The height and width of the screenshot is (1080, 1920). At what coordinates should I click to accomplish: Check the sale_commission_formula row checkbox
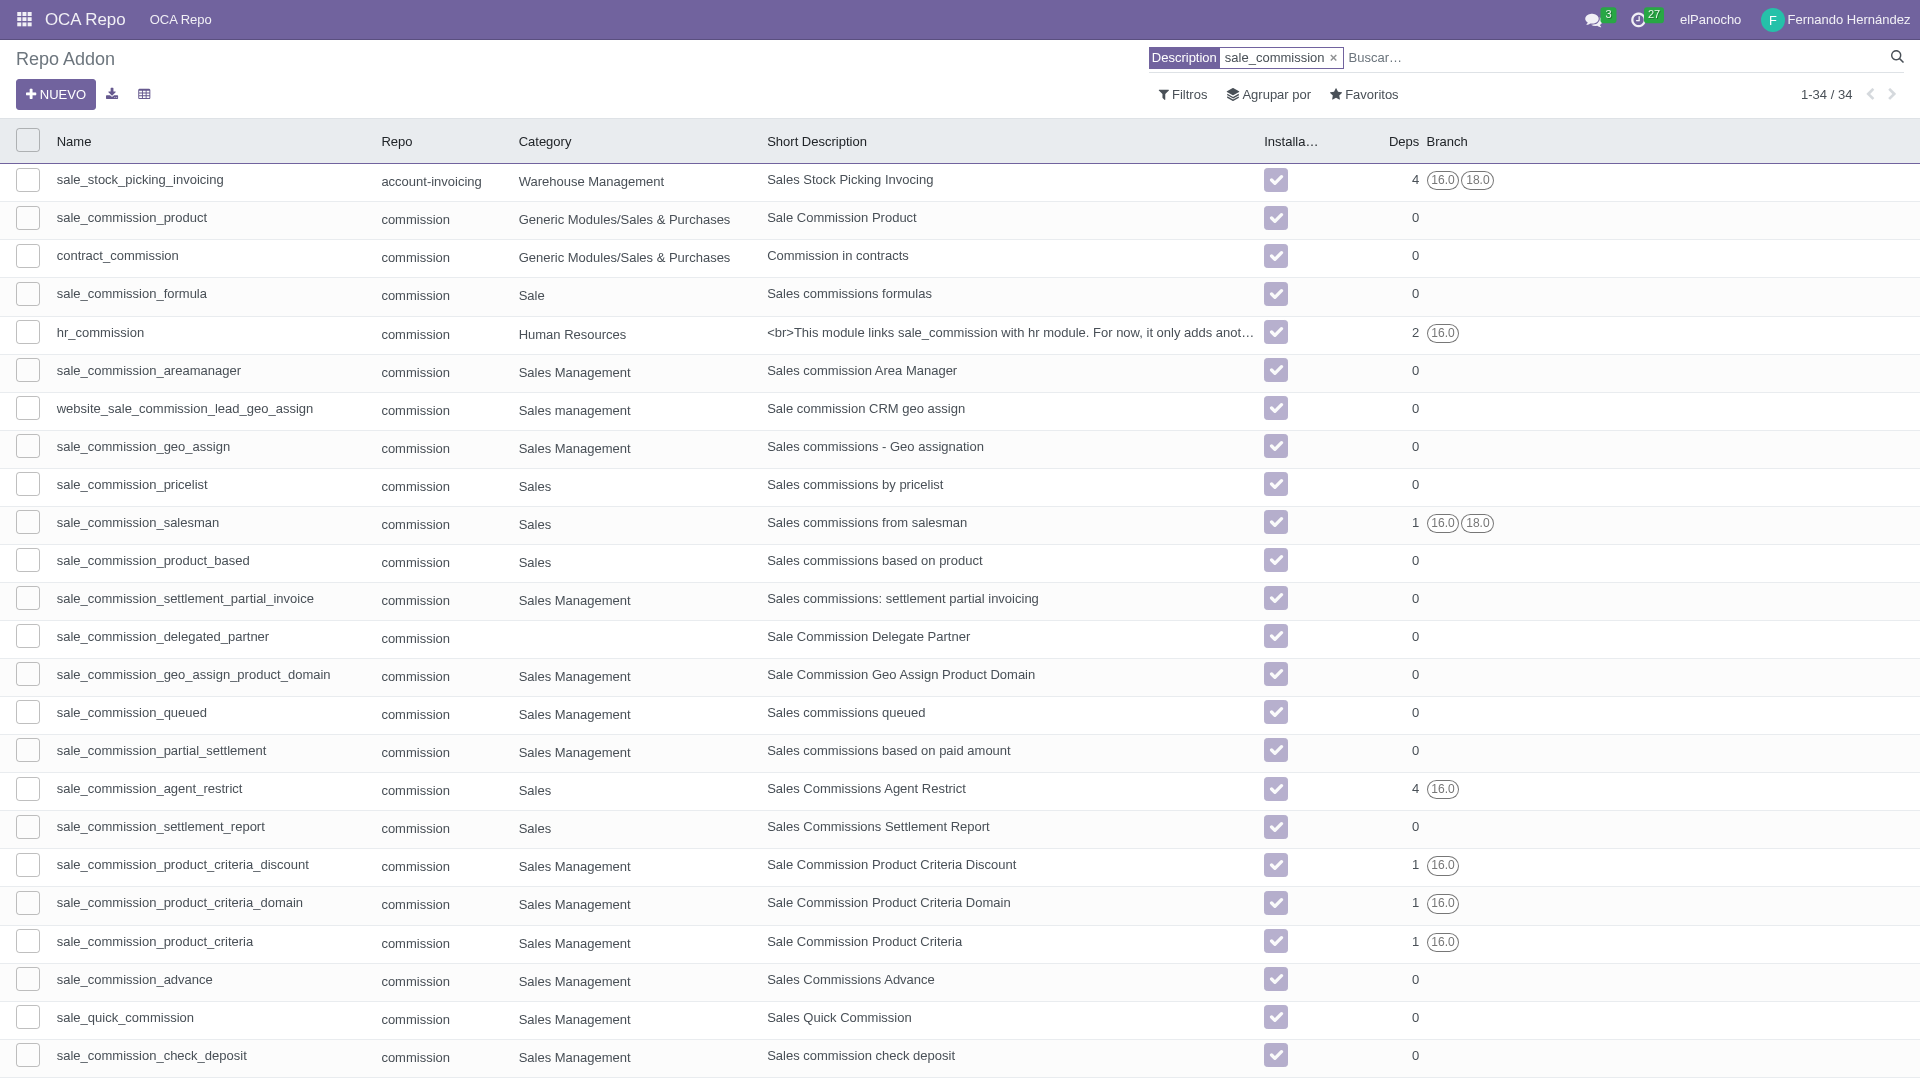coord(28,294)
